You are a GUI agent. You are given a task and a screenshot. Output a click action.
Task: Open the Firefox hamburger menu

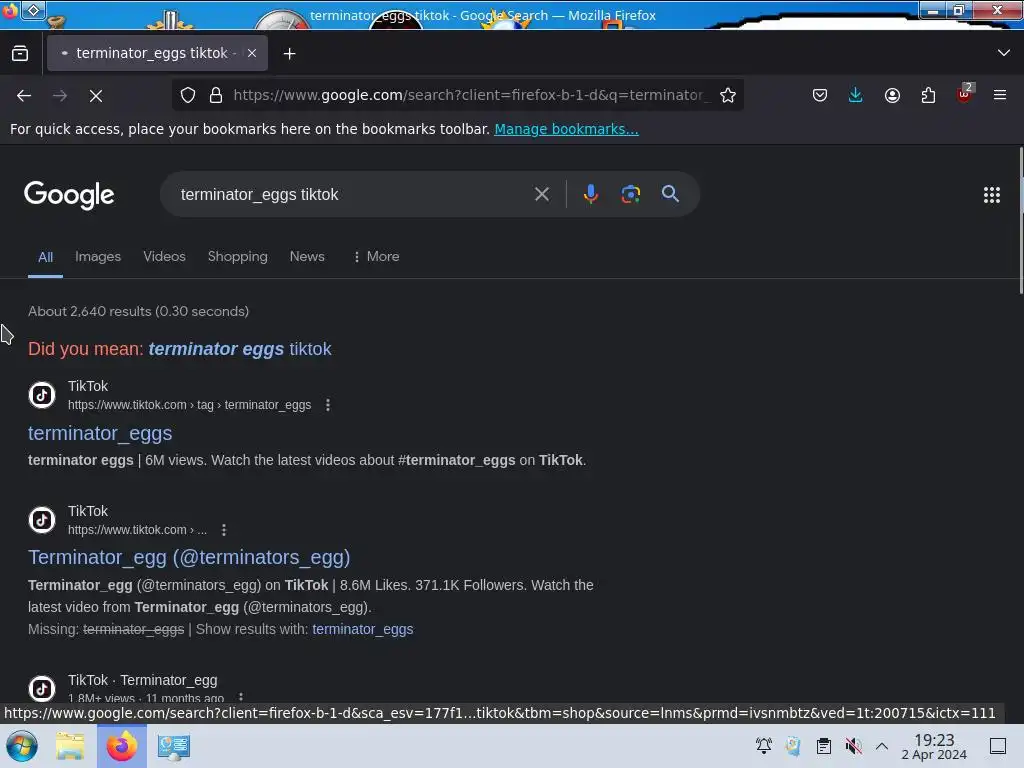(1000, 95)
